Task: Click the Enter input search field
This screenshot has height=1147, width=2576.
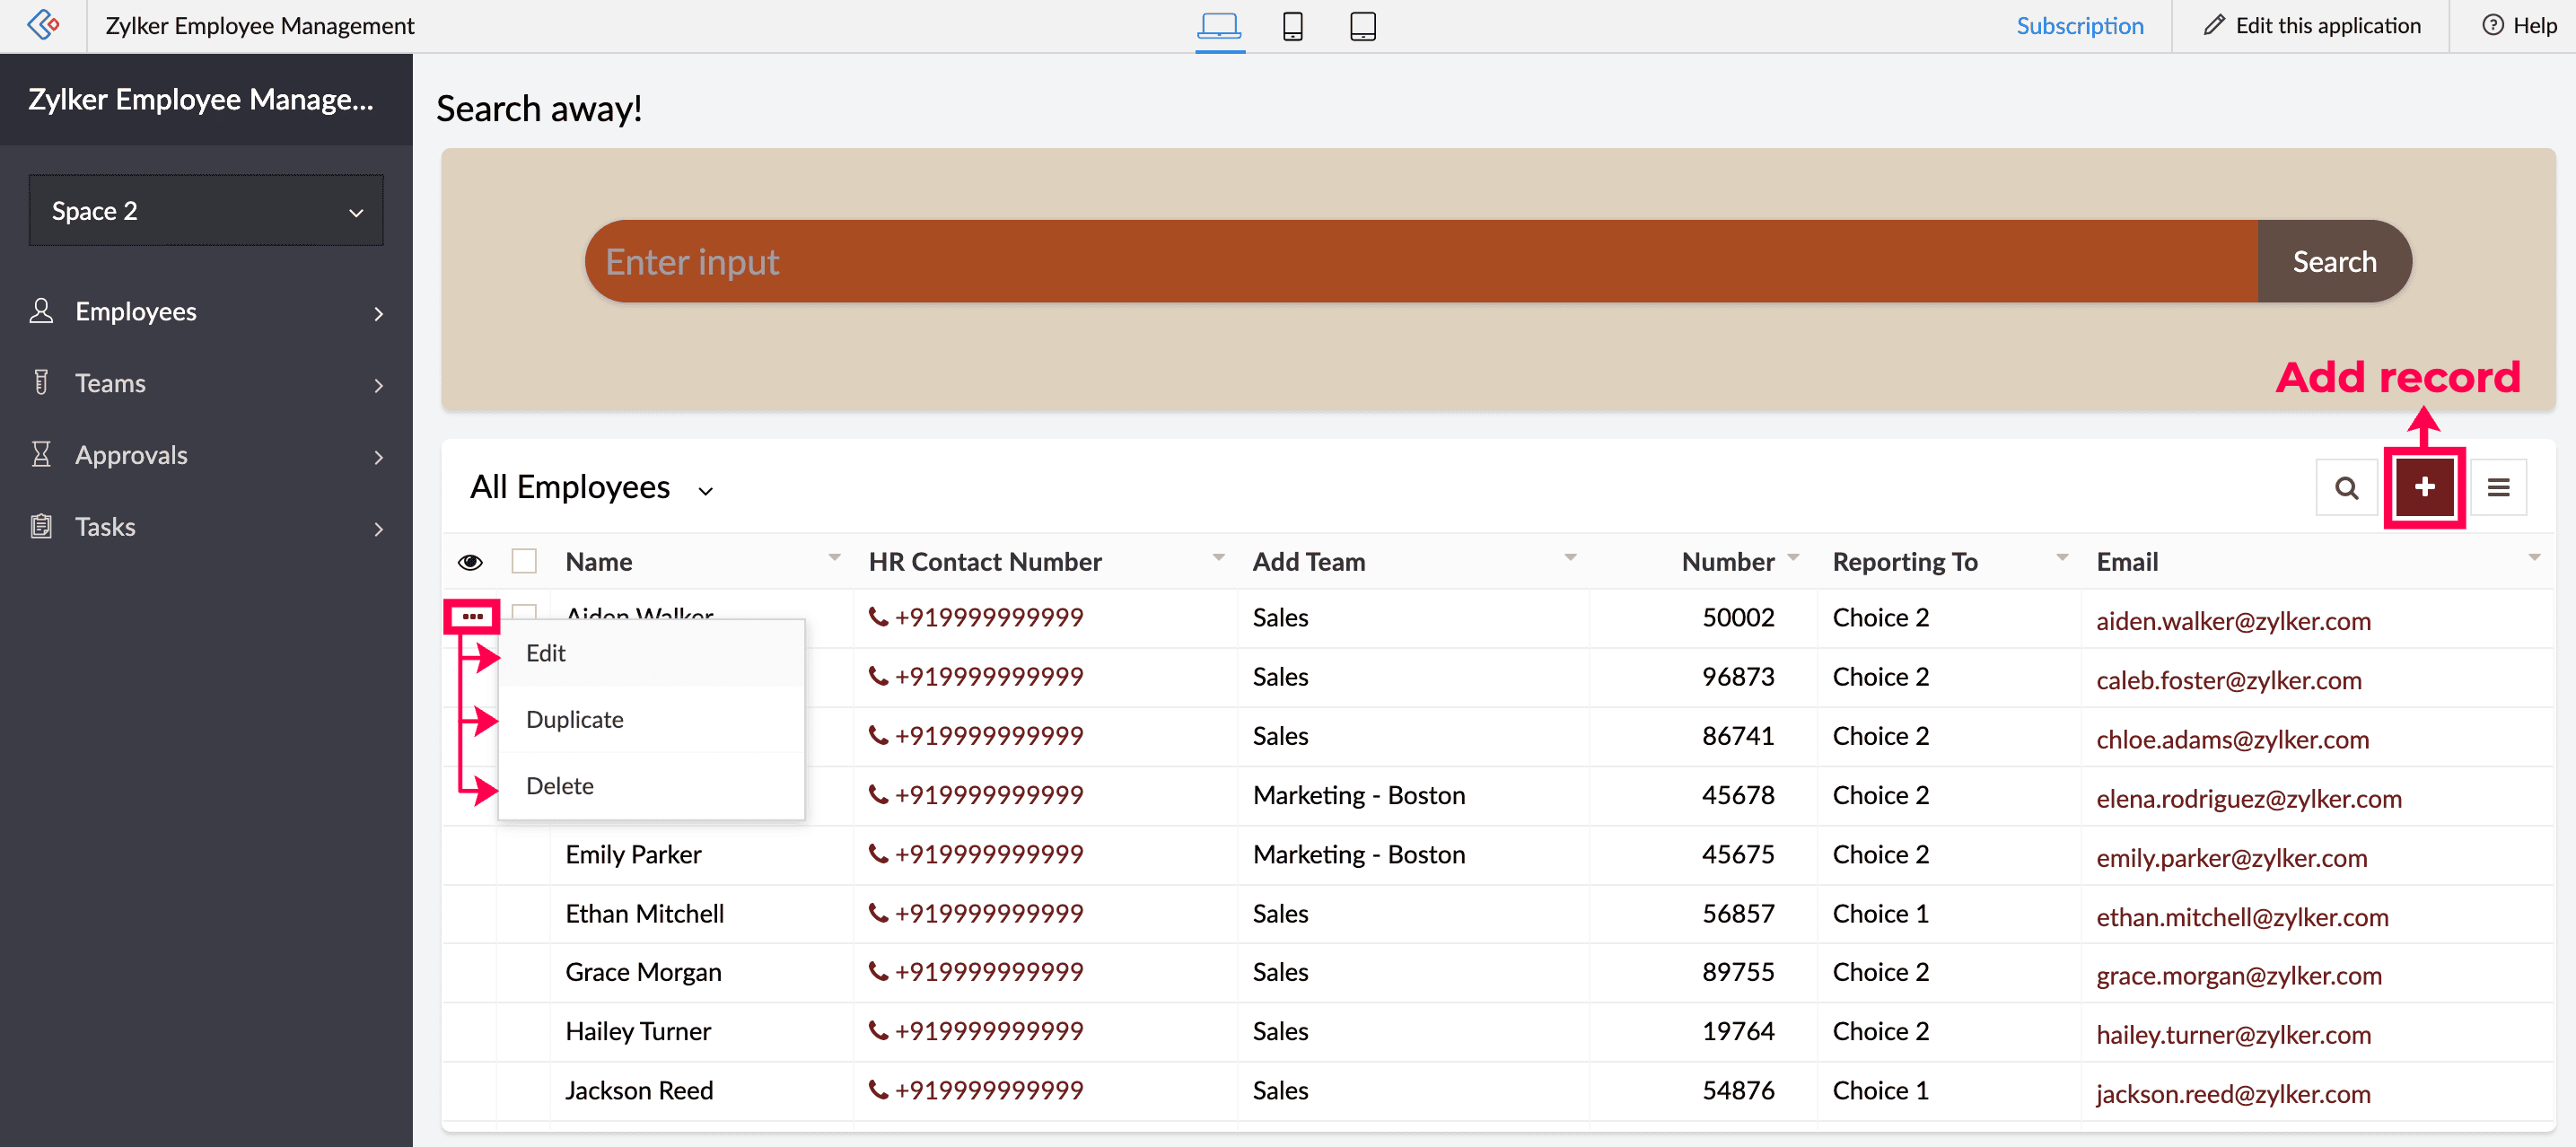Action: point(1420,262)
